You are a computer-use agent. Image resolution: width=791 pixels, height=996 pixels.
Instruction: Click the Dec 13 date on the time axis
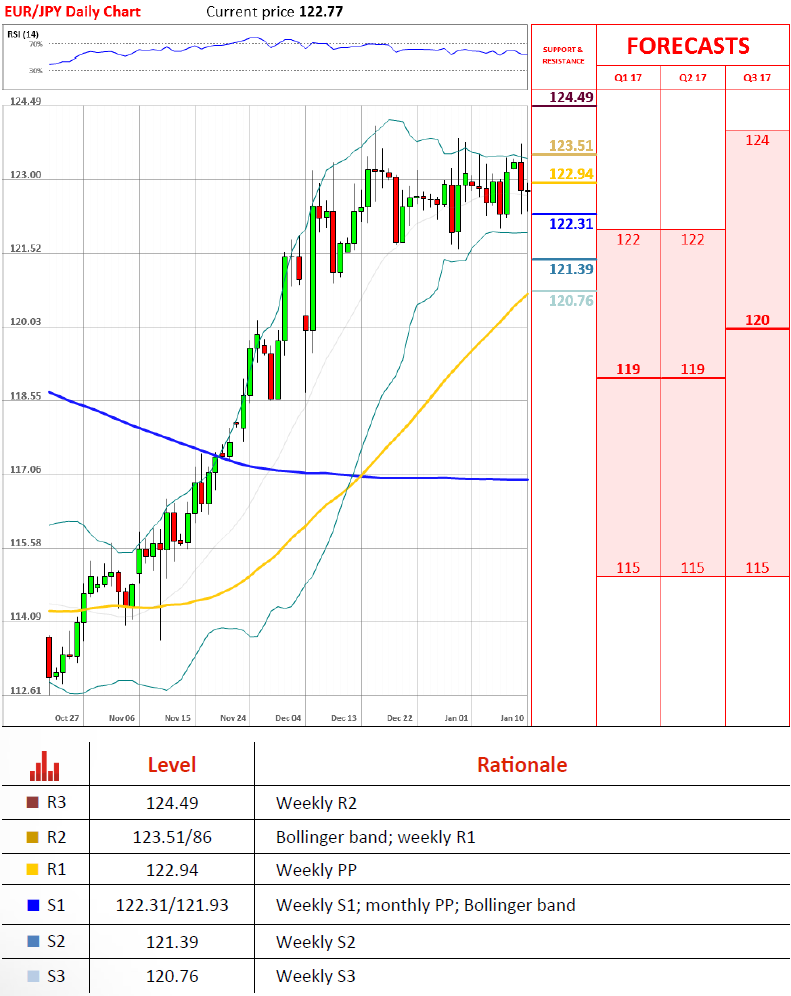point(344,718)
